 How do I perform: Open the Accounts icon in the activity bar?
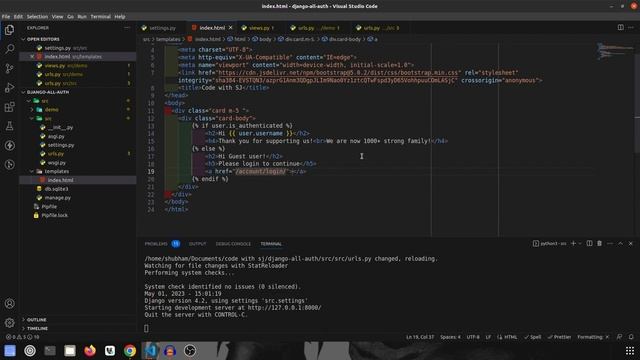coord(9,303)
